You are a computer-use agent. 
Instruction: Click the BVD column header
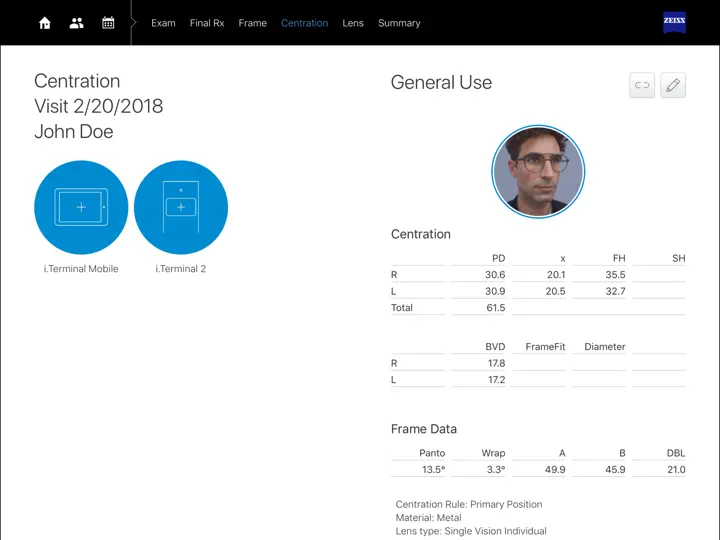495,347
